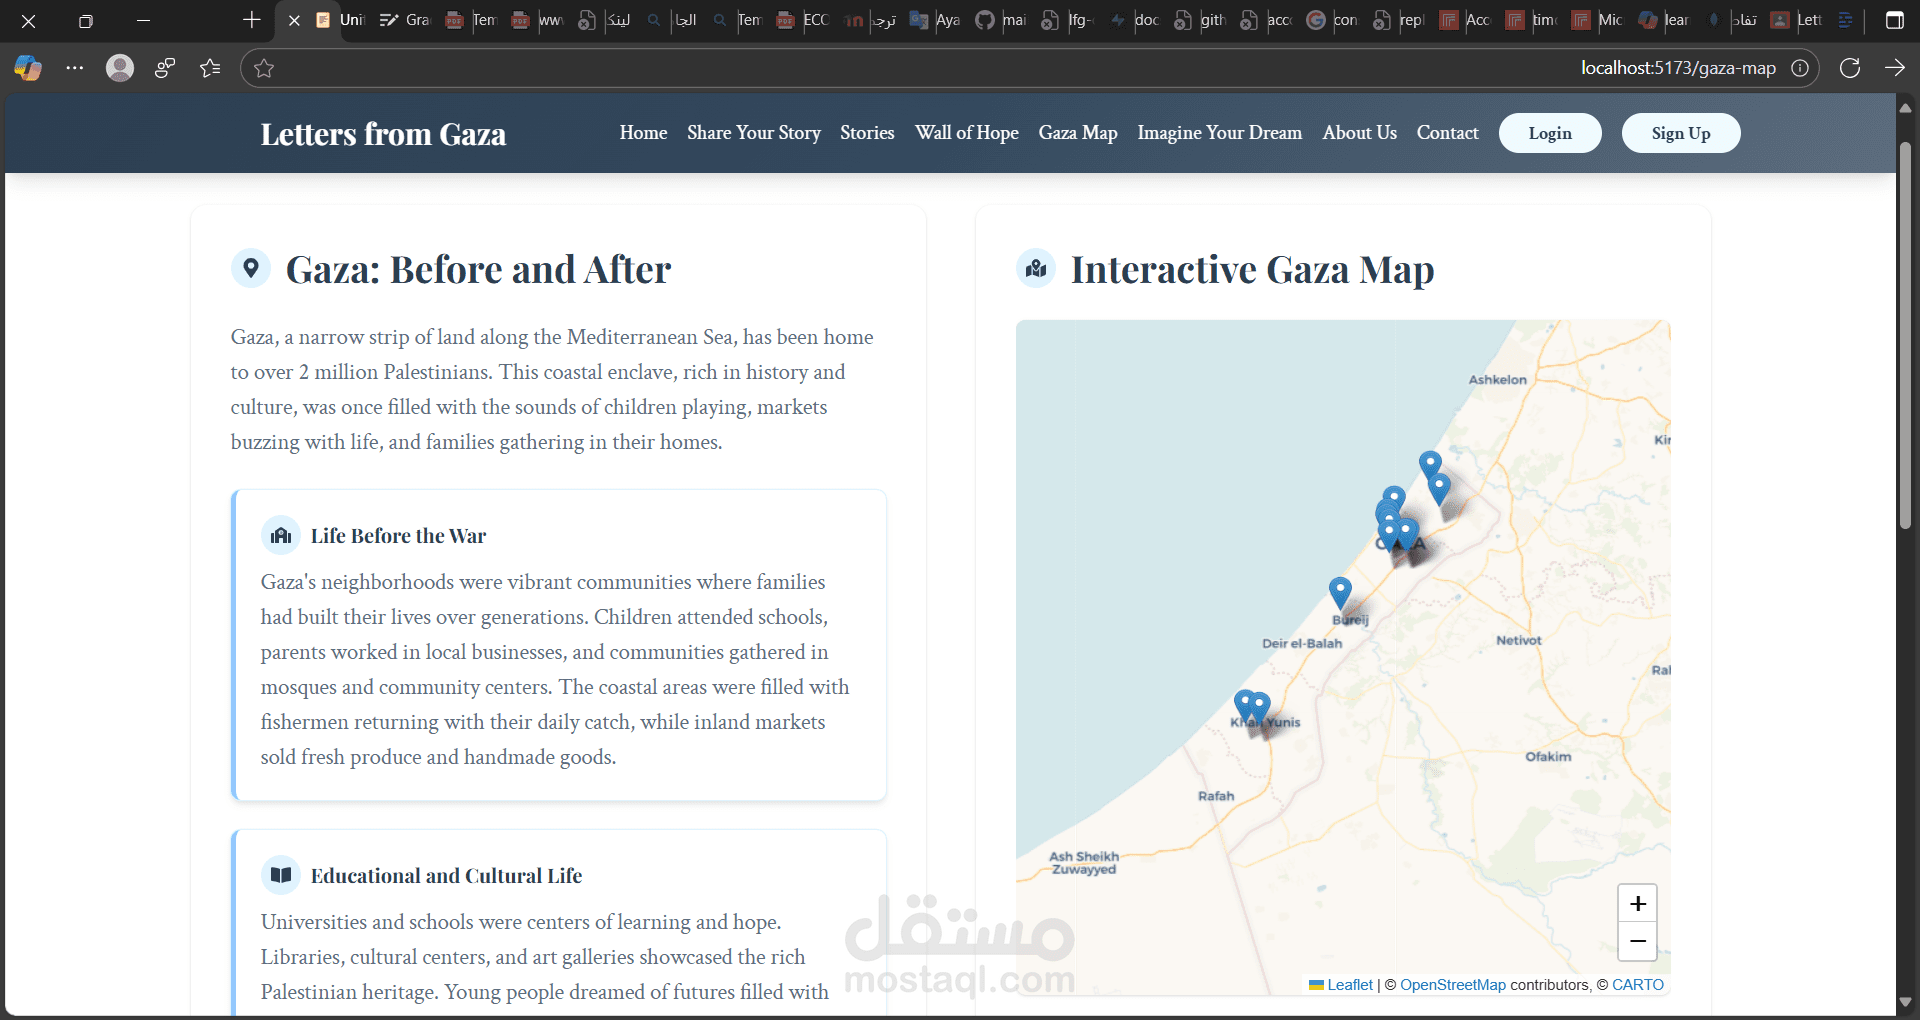Zoom out on the map
The image size is (1920, 1020).
coord(1638,941)
